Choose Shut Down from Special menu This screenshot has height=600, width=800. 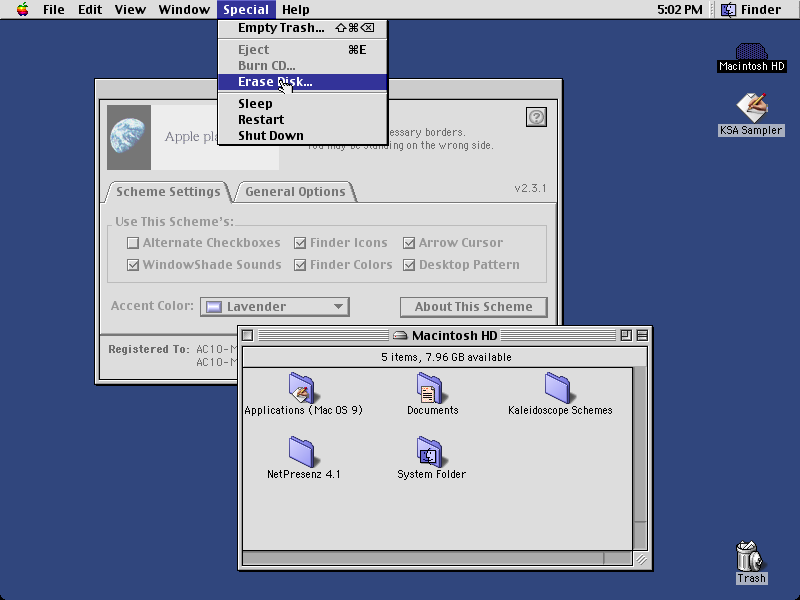click(303, 136)
